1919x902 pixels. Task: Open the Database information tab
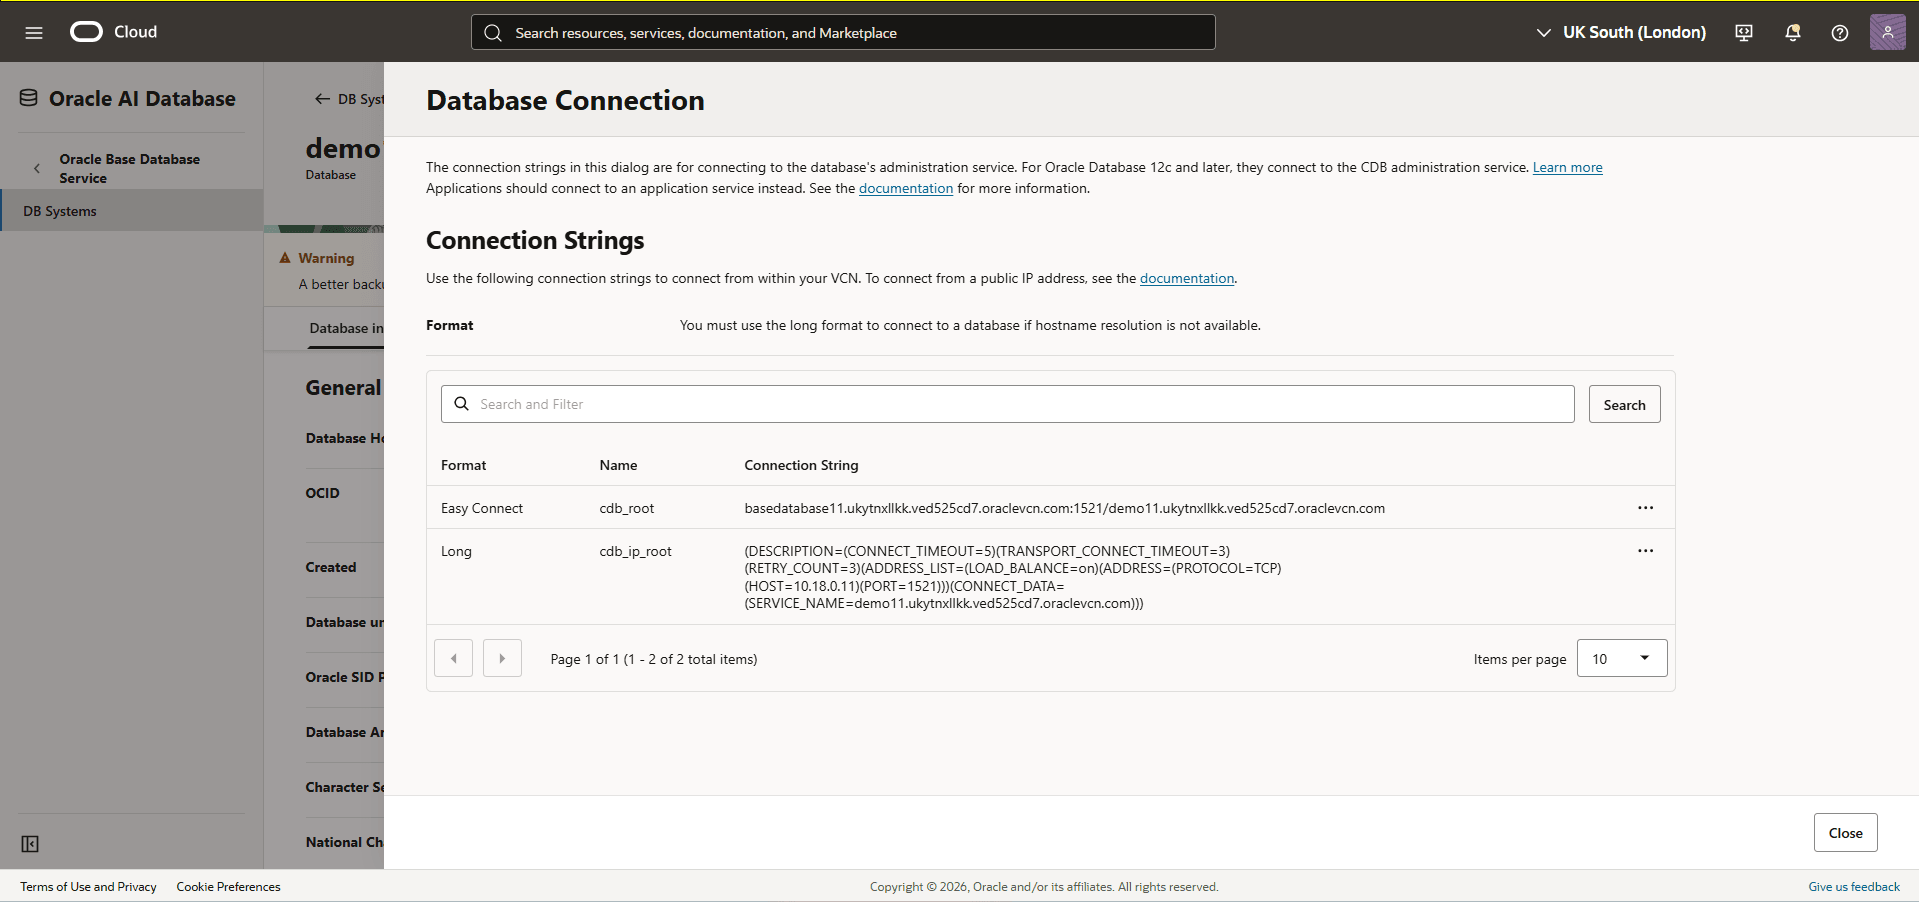pyautogui.click(x=346, y=328)
